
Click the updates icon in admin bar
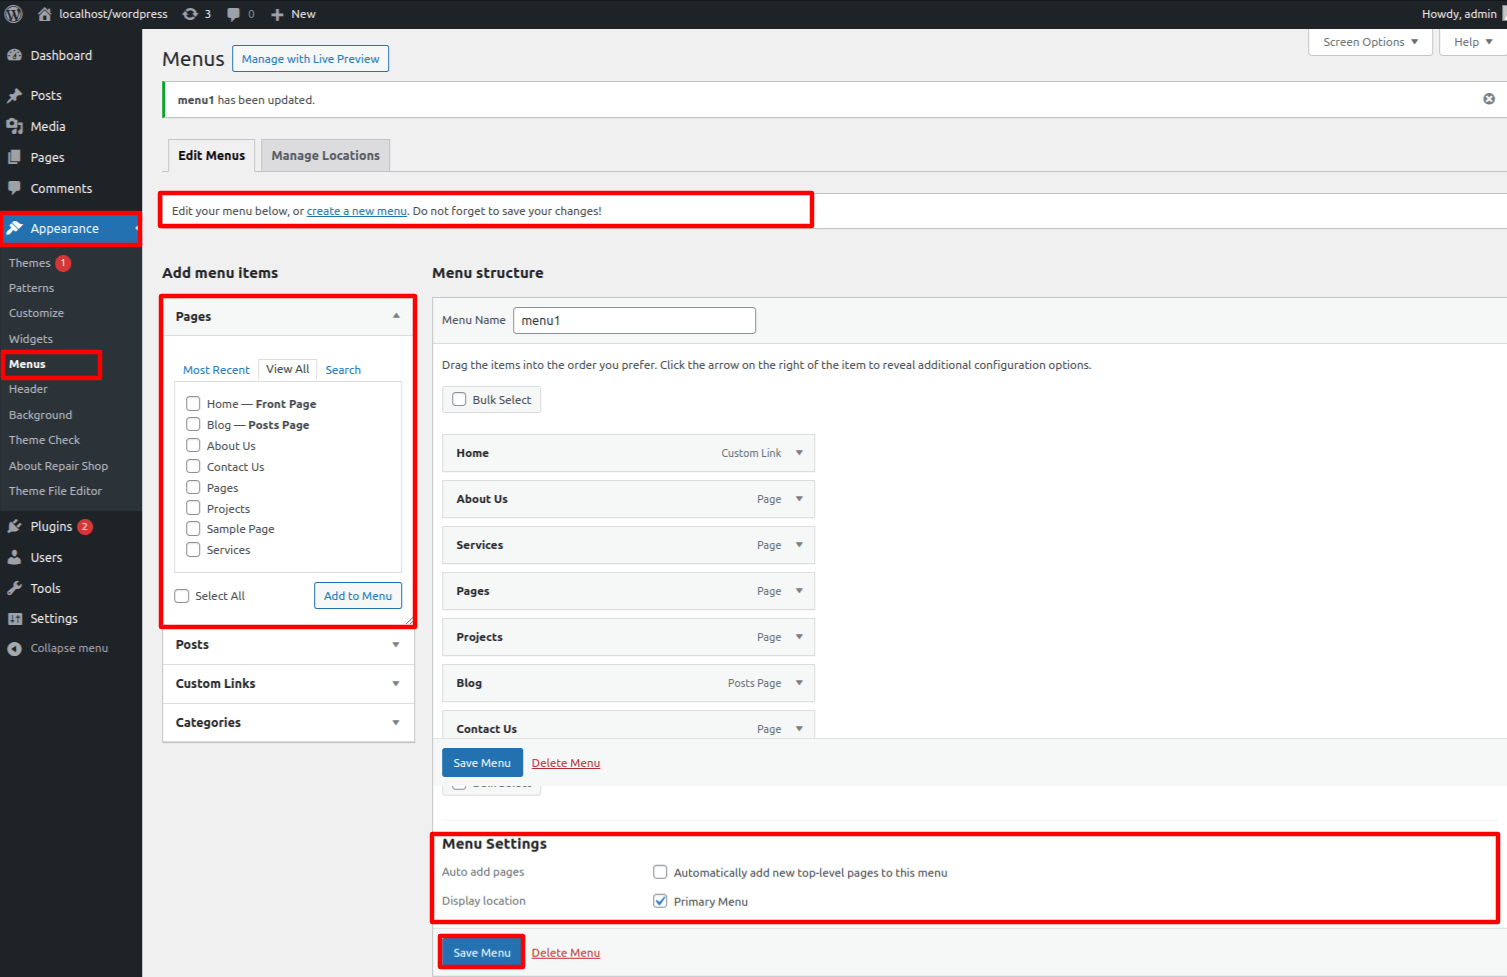[x=190, y=14]
